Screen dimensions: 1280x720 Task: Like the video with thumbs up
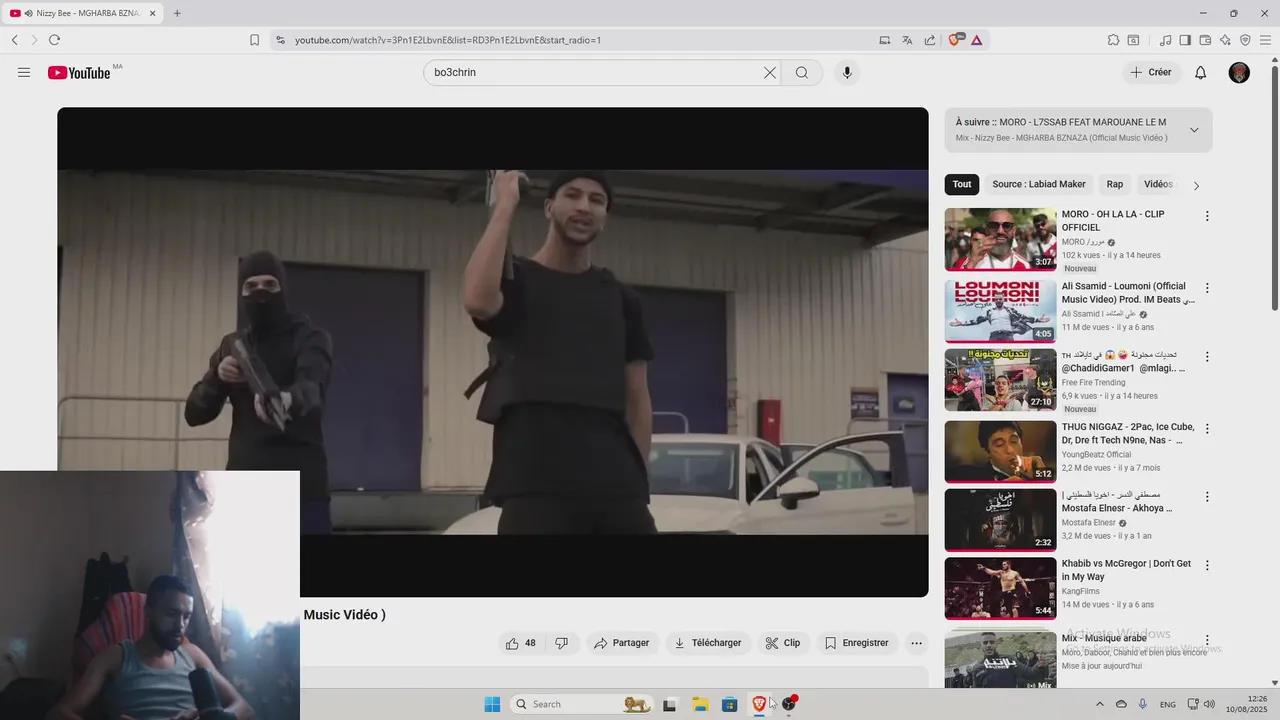521,643
